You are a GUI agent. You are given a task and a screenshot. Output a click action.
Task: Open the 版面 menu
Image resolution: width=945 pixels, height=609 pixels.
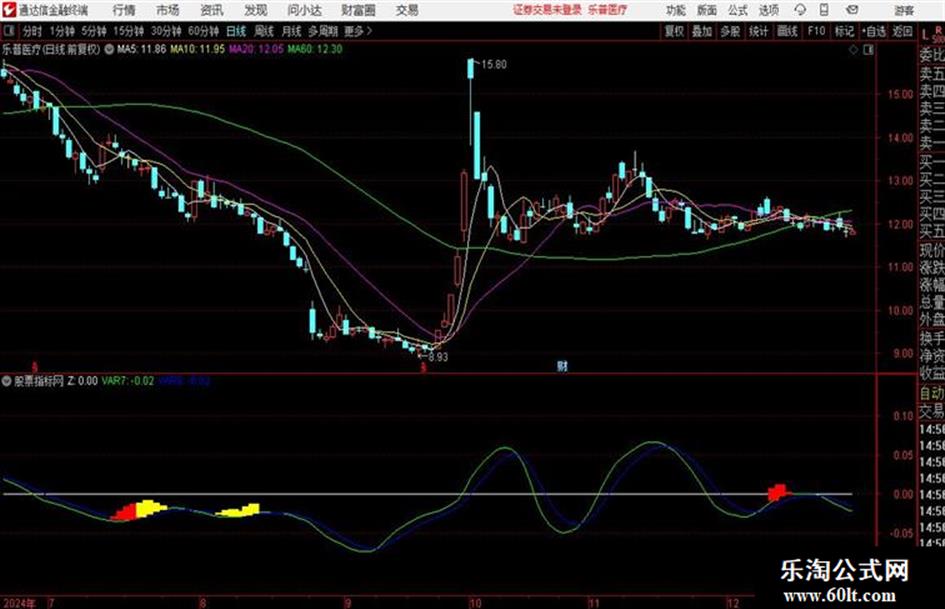tap(707, 10)
